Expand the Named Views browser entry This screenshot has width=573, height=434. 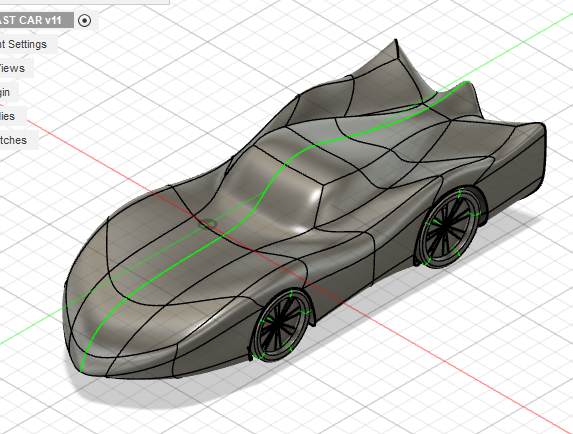16,68
